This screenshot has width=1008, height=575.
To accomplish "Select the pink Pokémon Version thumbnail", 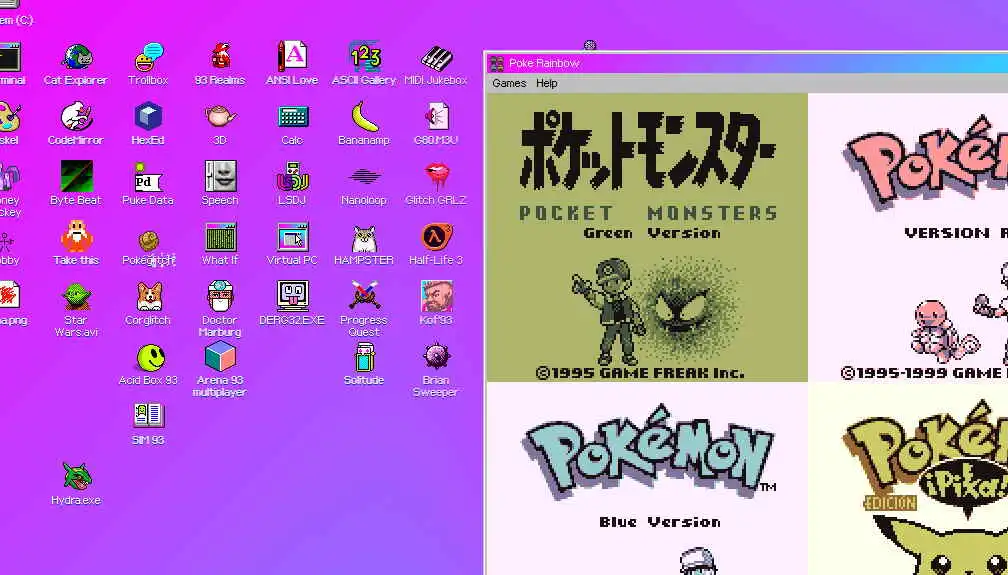I will click(x=908, y=237).
